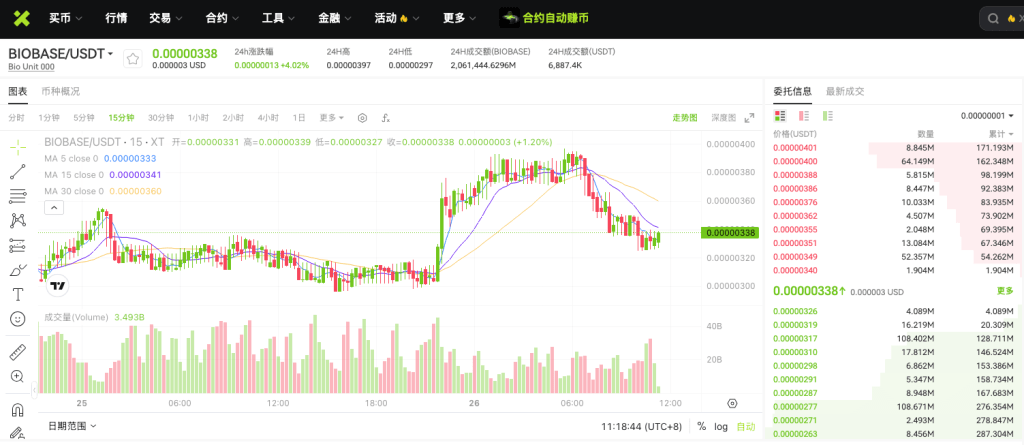Switch to the 币种概况 tab

pyautogui.click(x=60, y=91)
